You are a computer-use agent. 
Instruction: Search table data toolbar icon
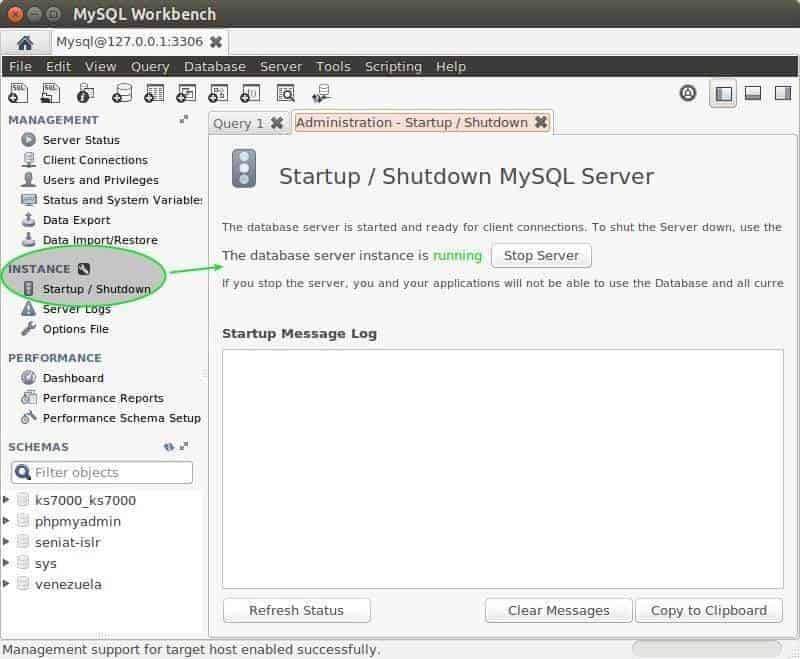[x=286, y=93]
